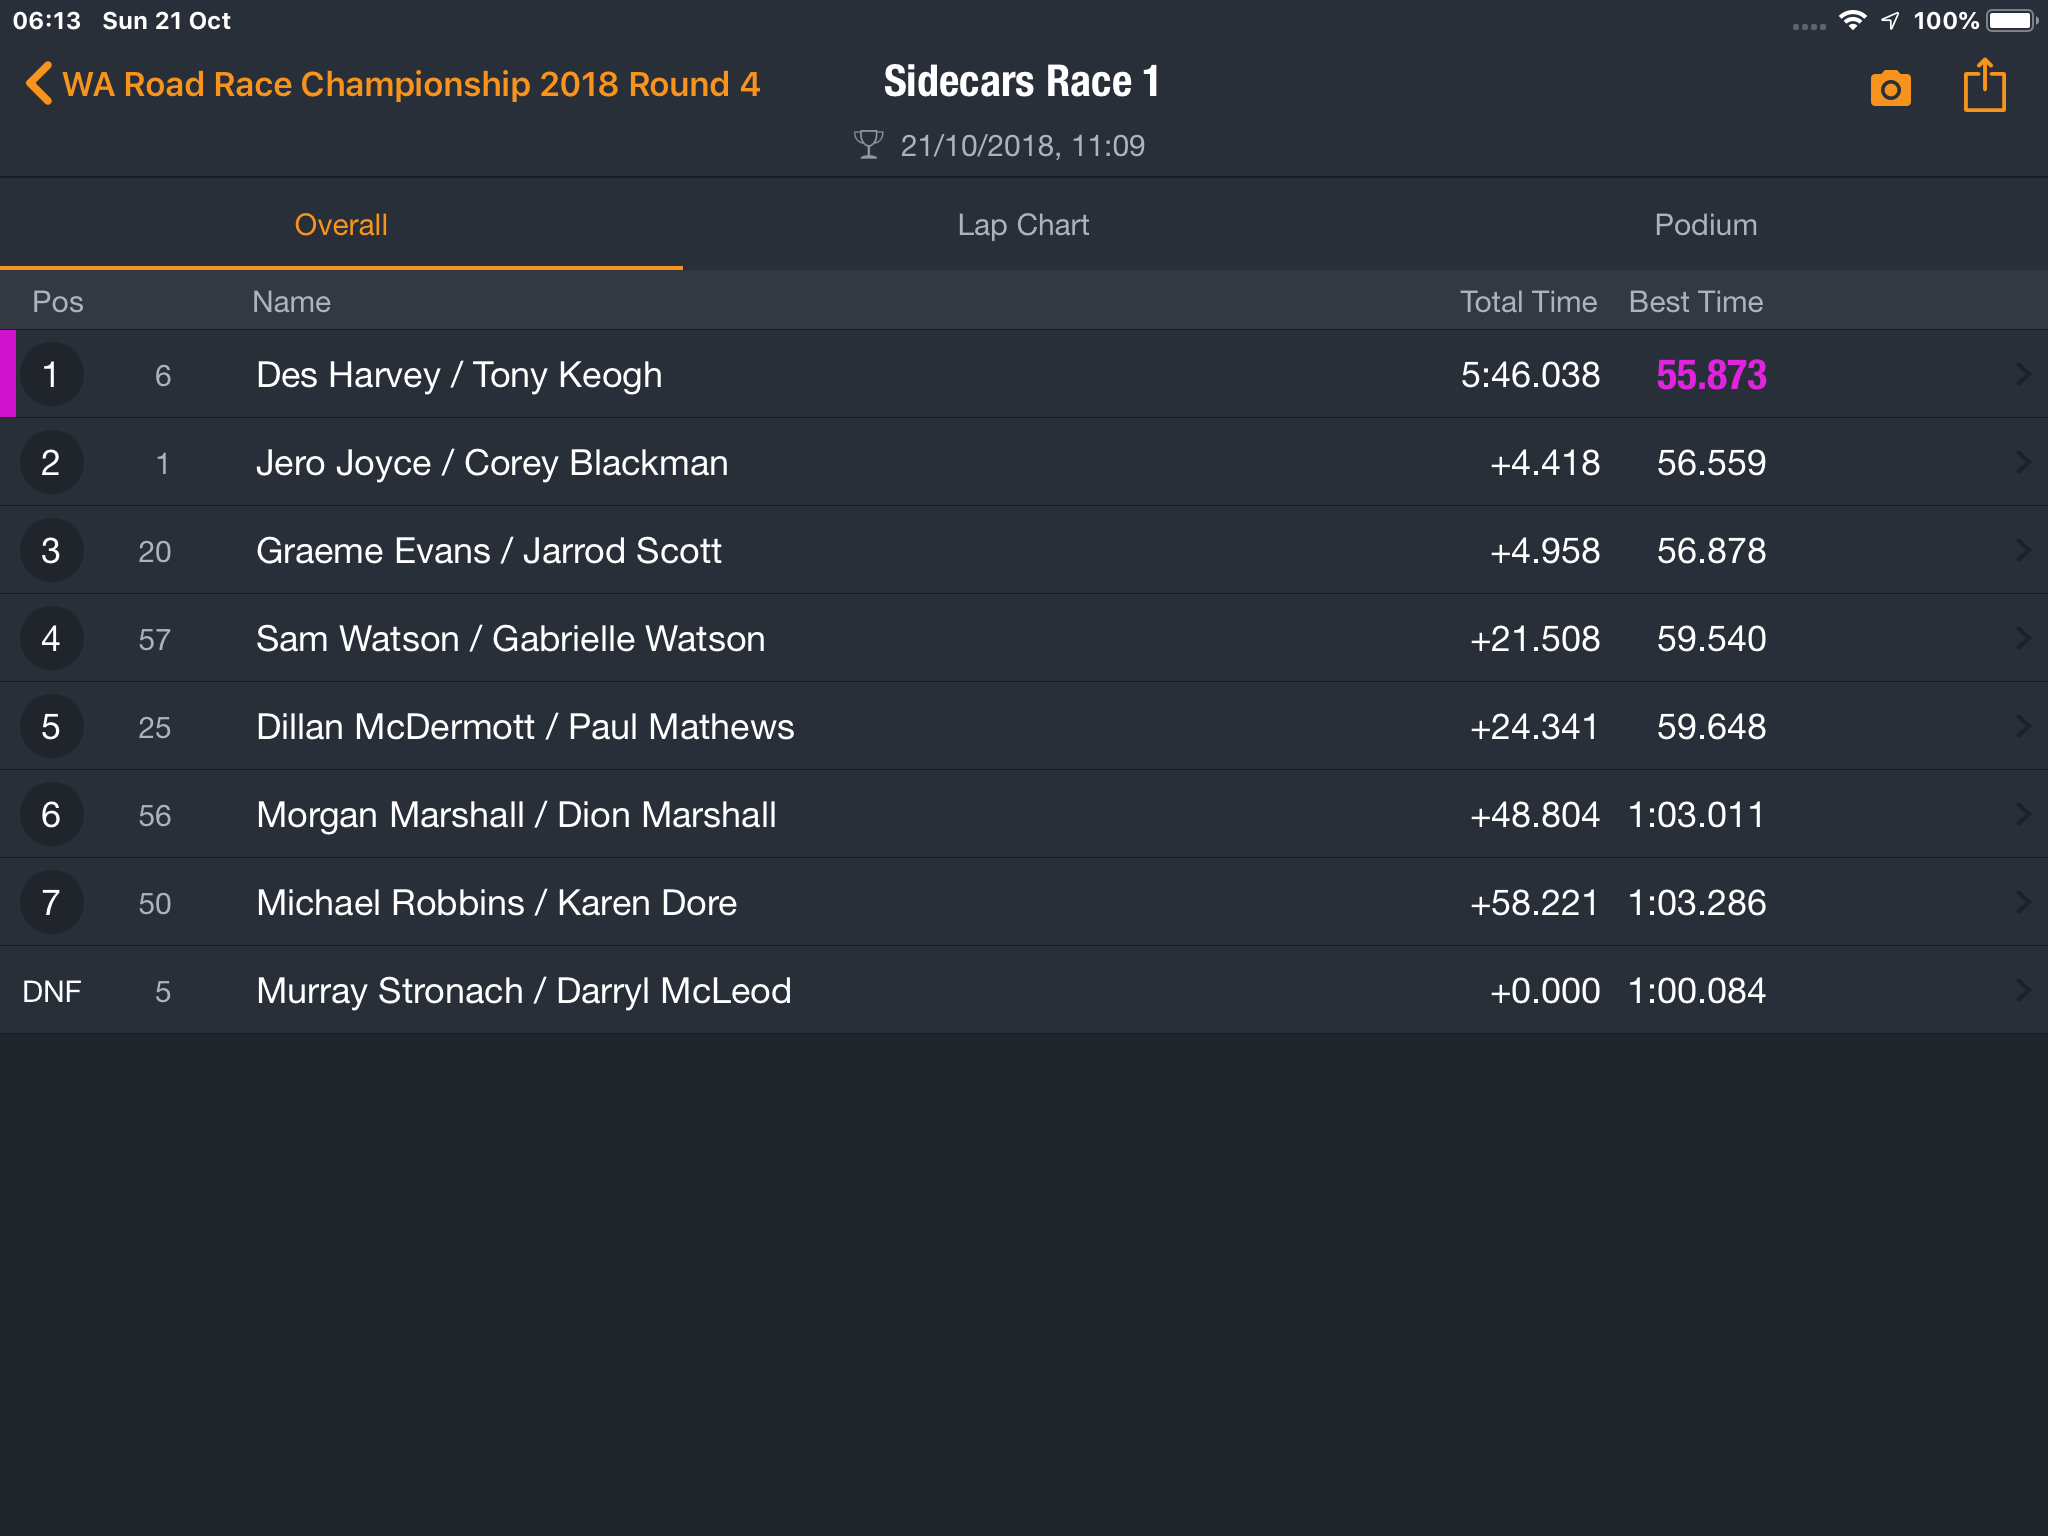
Task: Switch to the Podium tab
Action: [x=1705, y=225]
